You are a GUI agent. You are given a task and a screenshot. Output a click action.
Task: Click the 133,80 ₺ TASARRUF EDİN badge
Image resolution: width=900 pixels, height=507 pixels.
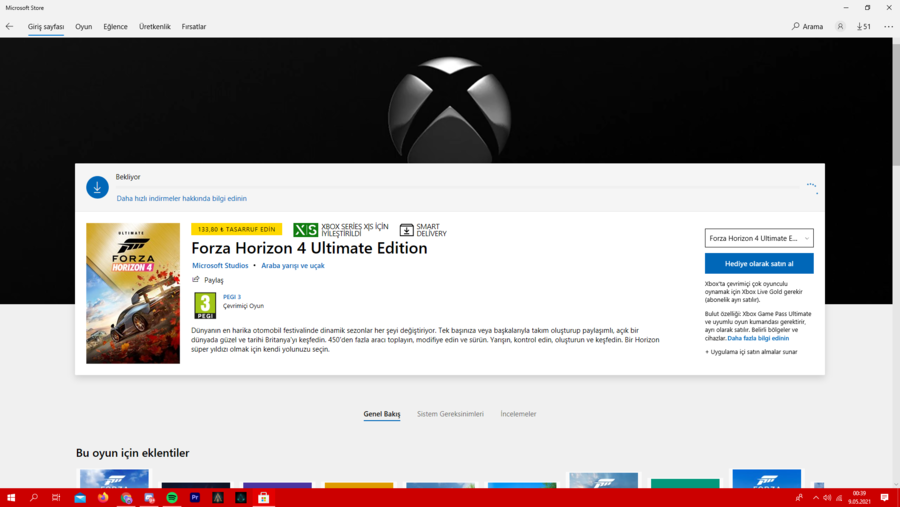click(236, 229)
